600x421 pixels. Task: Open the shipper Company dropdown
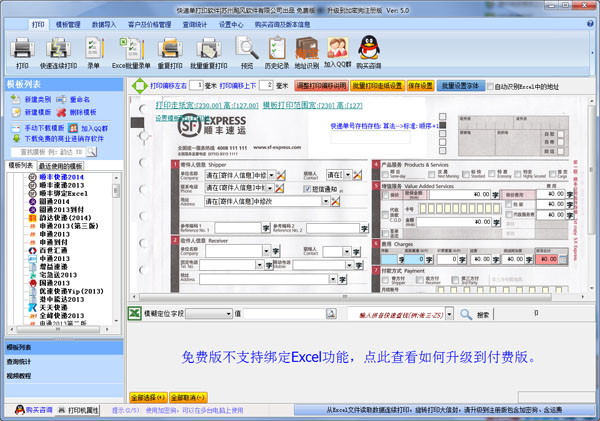click(x=271, y=175)
